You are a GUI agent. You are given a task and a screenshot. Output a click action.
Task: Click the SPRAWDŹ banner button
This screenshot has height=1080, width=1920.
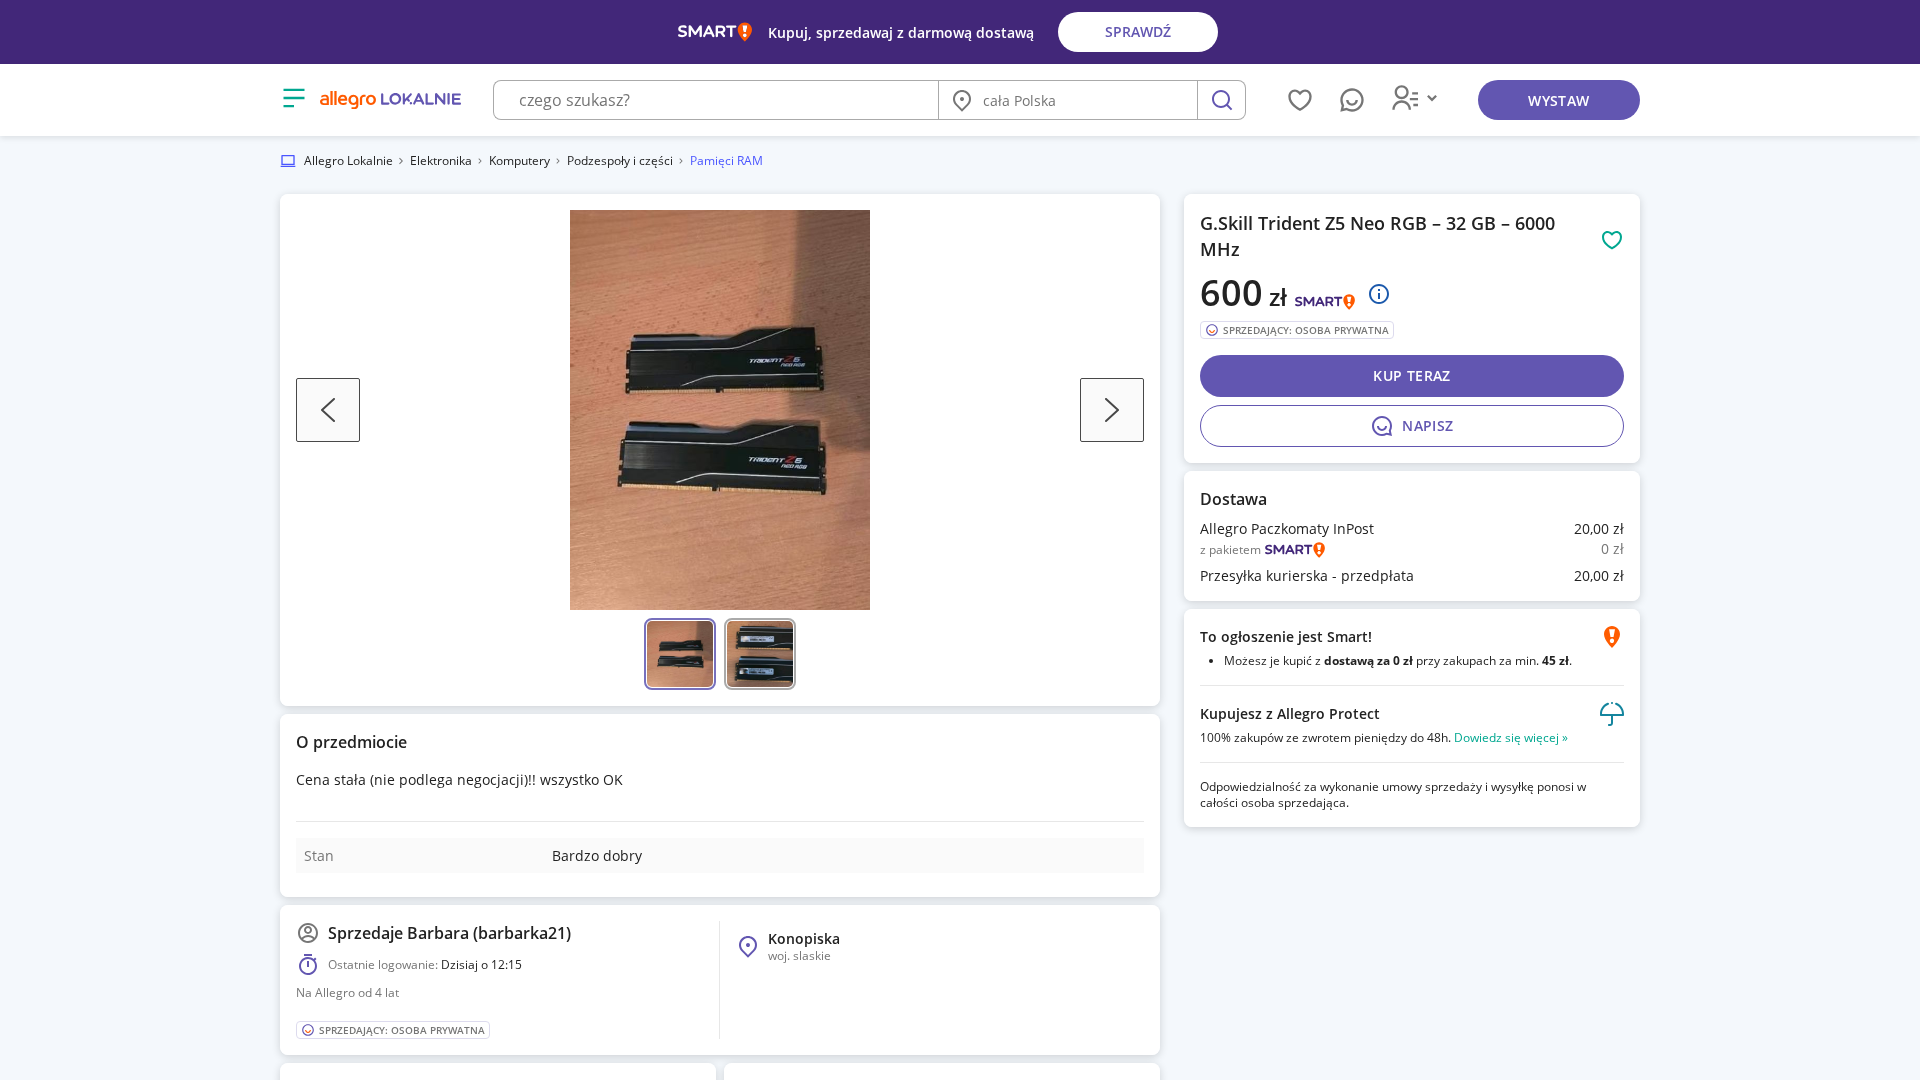tap(1138, 32)
